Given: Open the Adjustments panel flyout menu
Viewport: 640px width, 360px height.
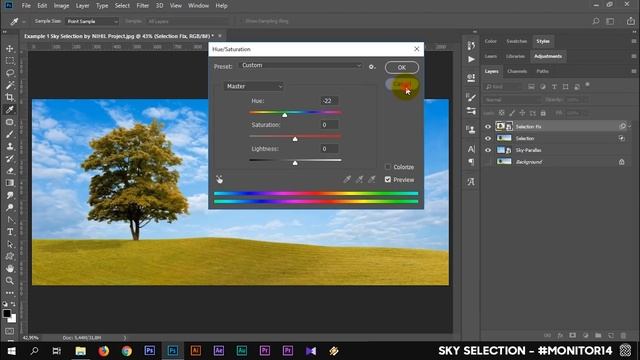Looking at the screenshot, I should click(x=633, y=56).
